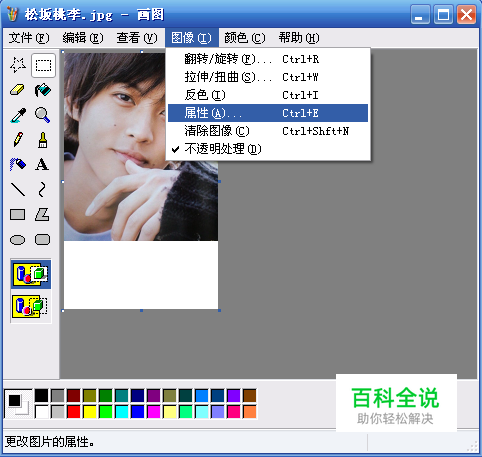The image size is (482, 457).
Task: Open the 编辑(E) menu
Action: click(83, 38)
